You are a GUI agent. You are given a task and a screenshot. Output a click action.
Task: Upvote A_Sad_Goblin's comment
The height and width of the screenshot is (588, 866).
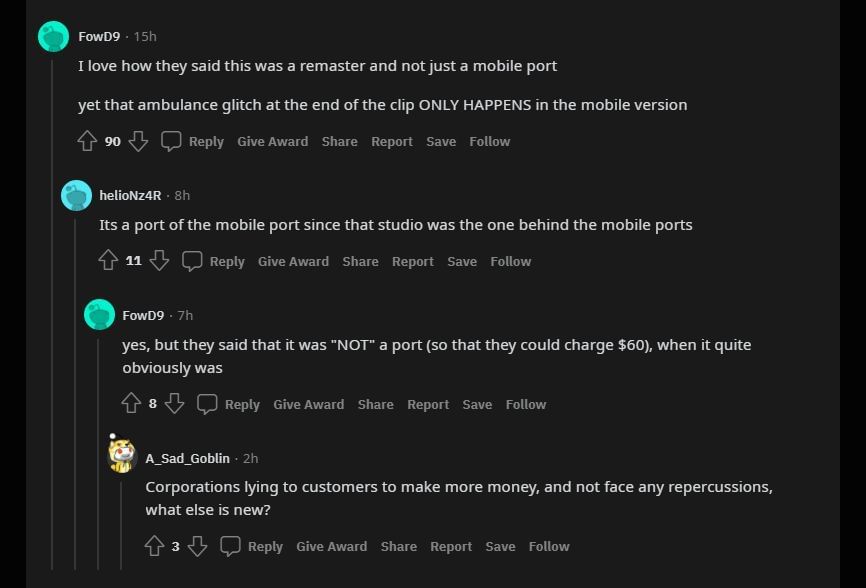154,546
